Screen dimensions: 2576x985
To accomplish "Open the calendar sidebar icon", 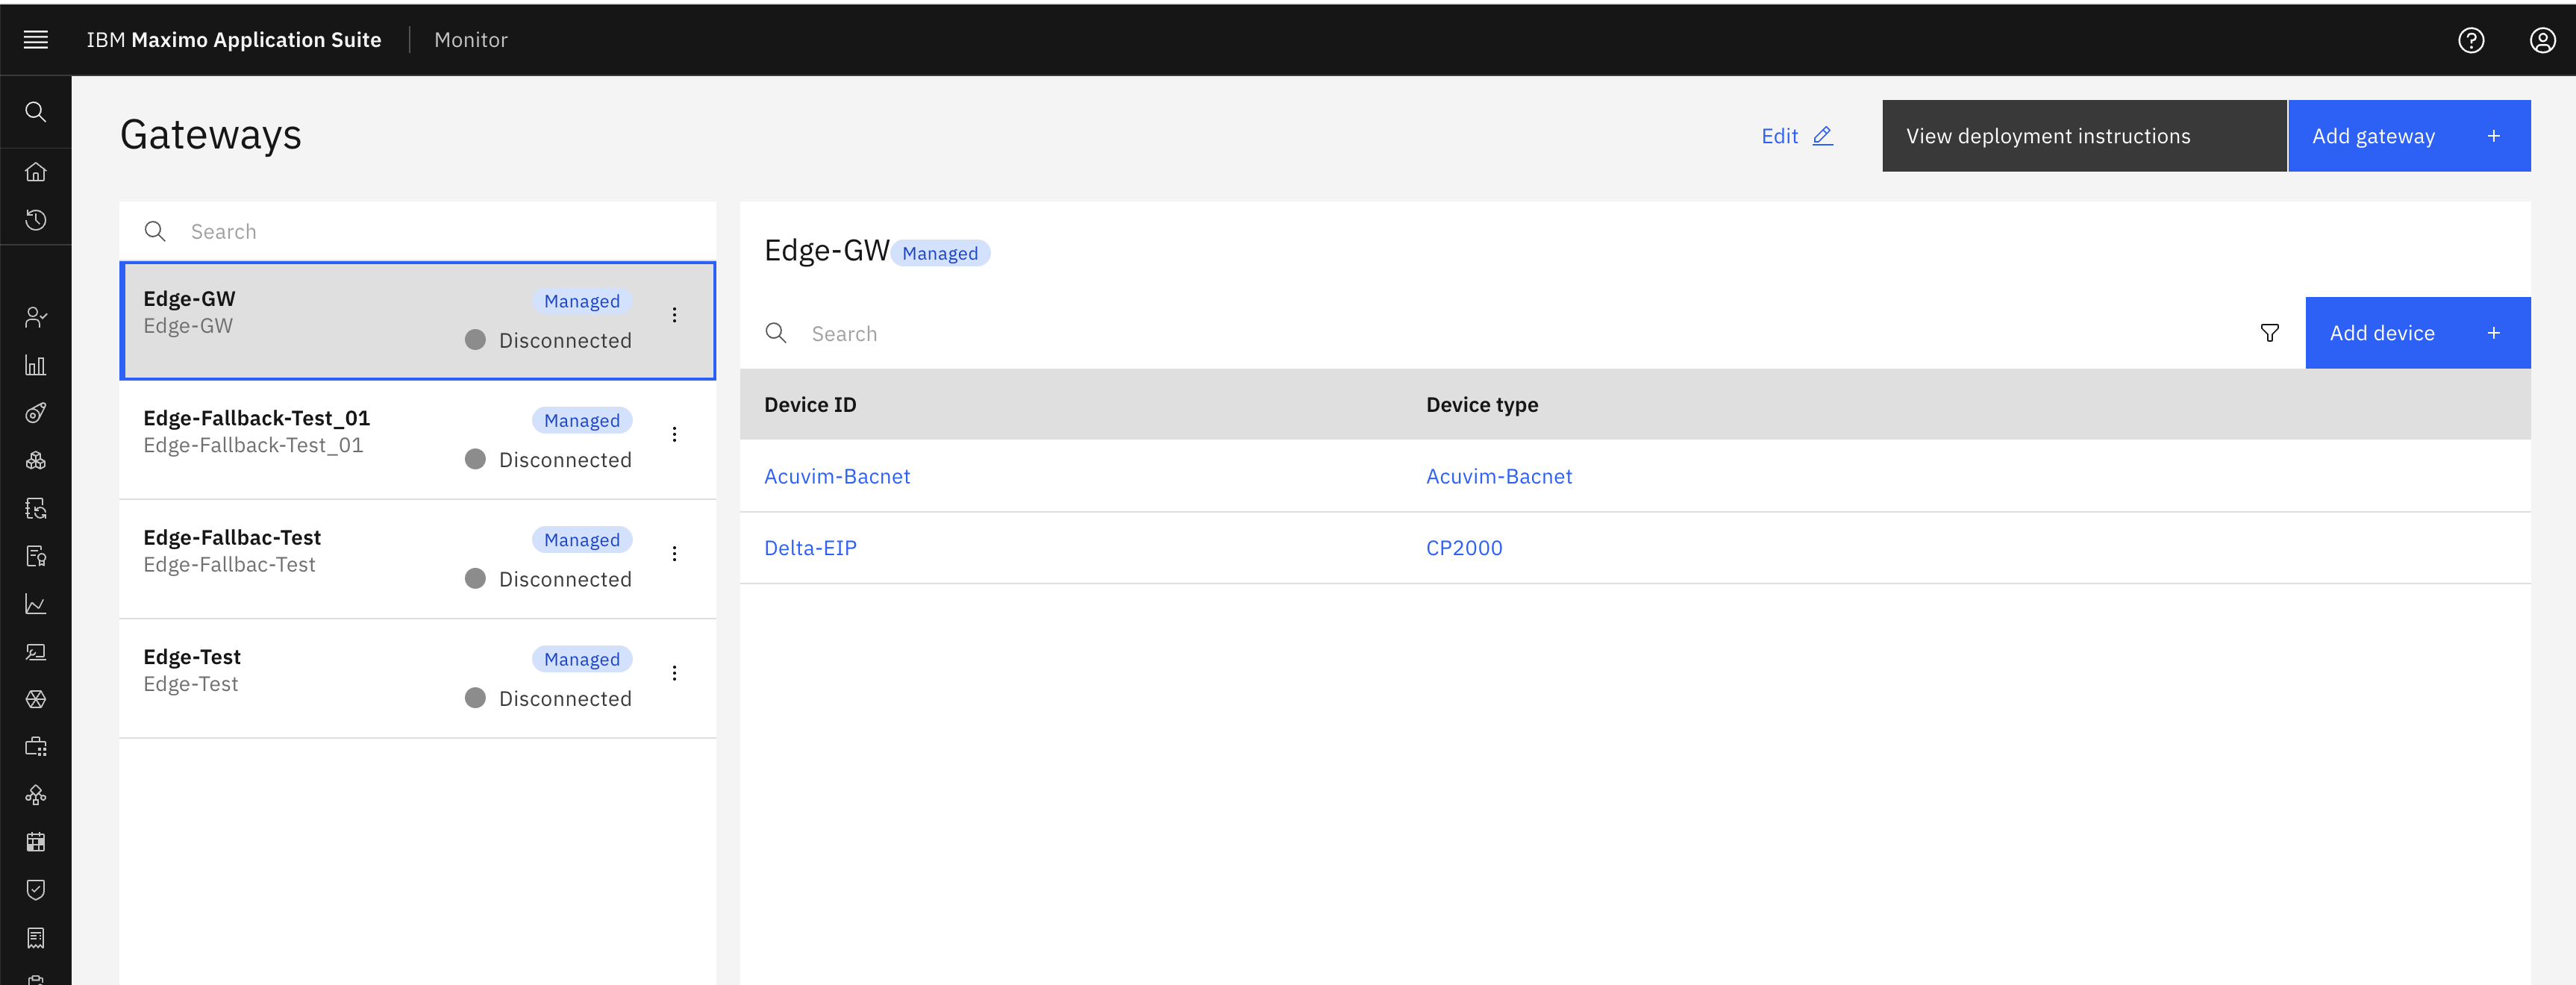I will tap(36, 842).
